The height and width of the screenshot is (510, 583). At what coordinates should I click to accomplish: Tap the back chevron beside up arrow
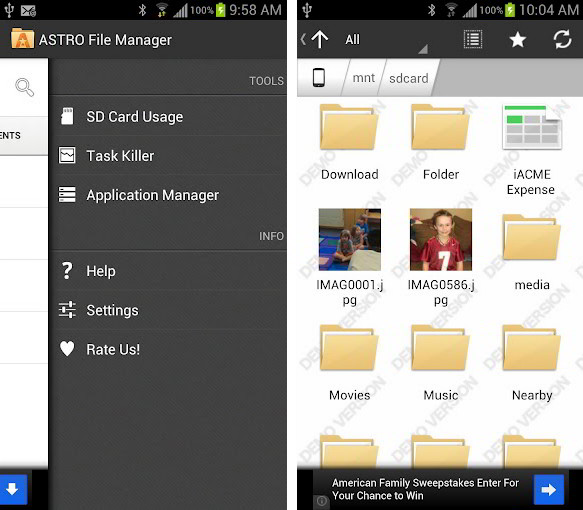pos(303,39)
